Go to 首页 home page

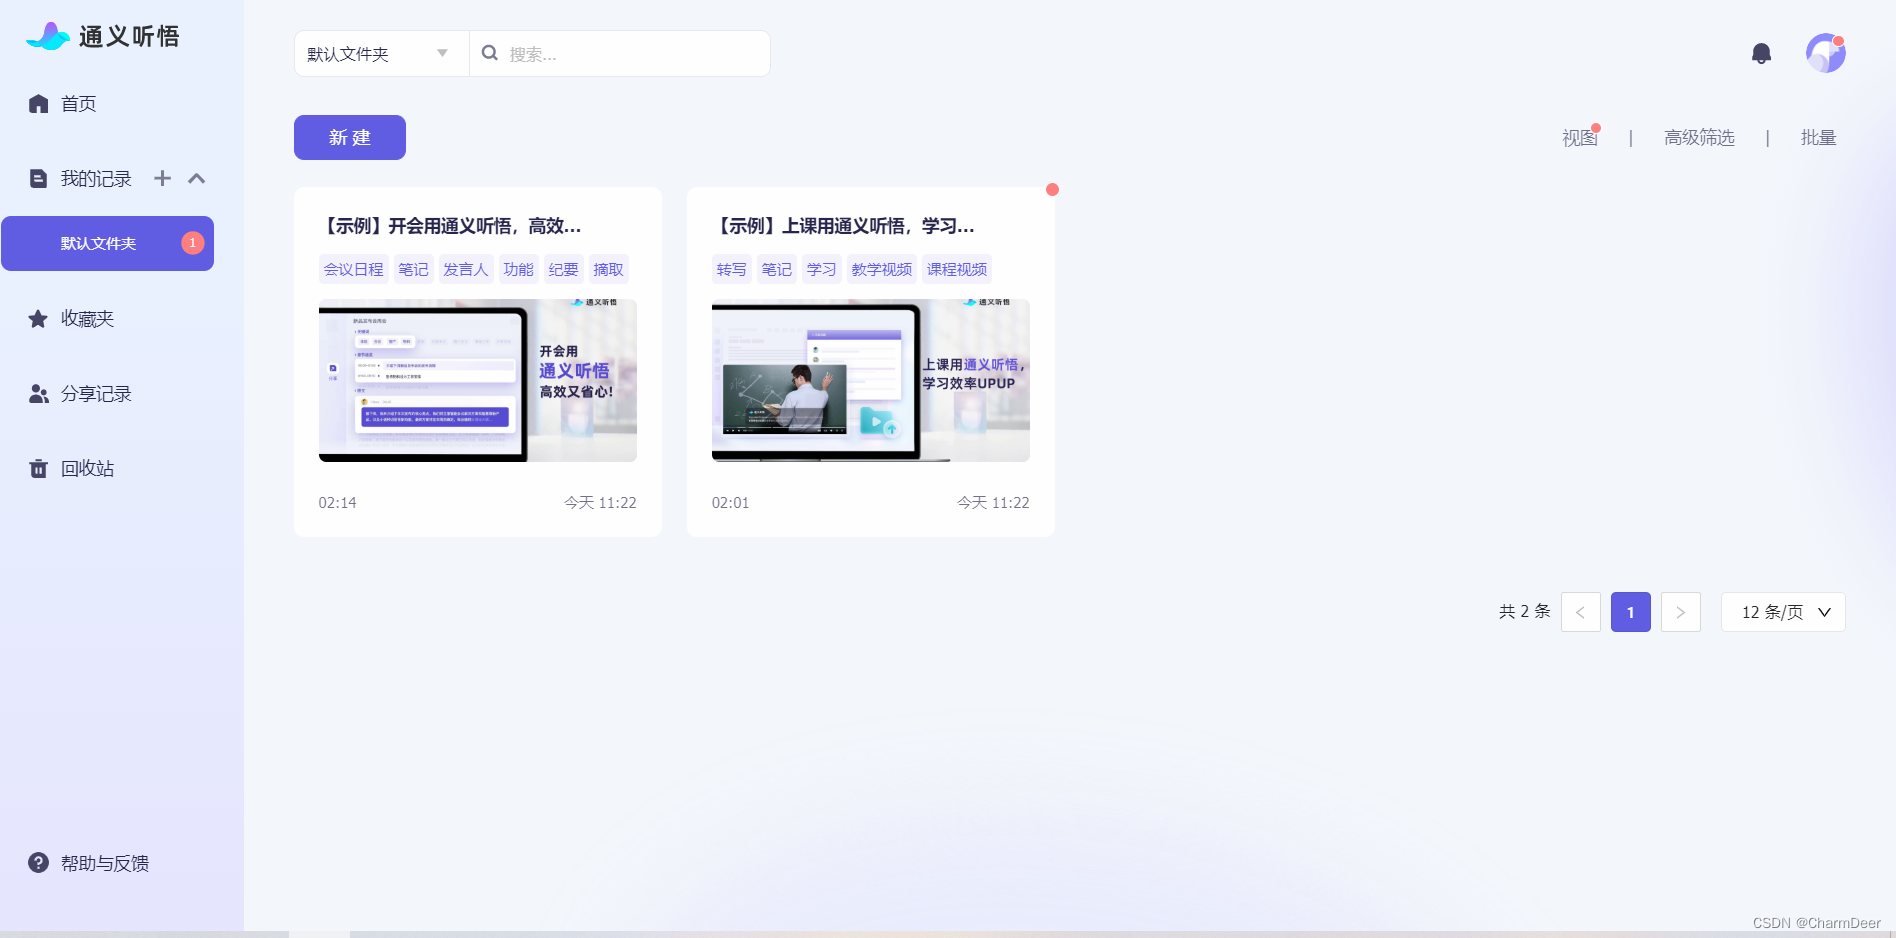[x=78, y=104]
